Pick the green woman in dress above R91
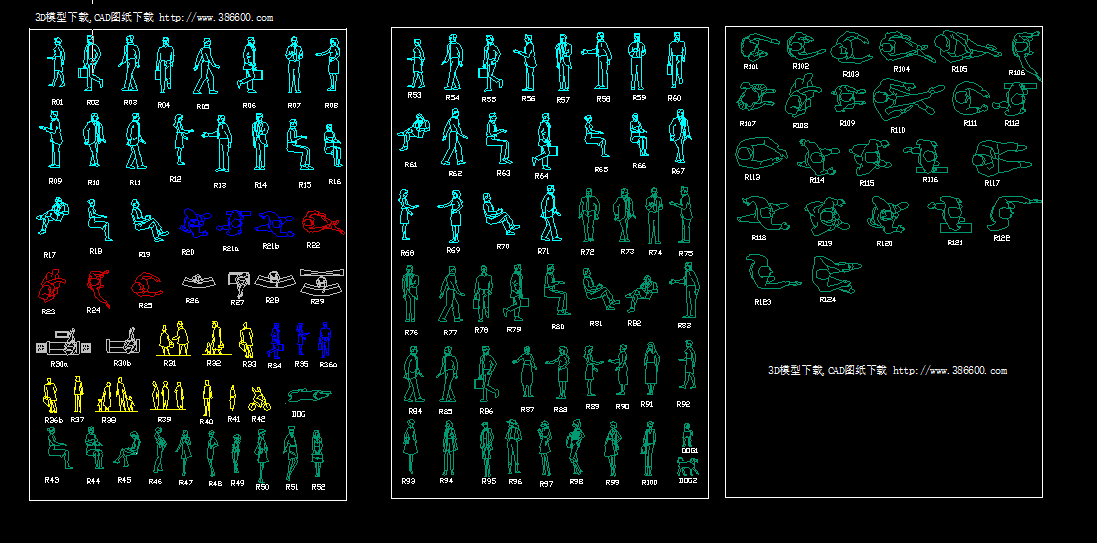The height and width of the screenshot is (543, 1097). [651, 368]
